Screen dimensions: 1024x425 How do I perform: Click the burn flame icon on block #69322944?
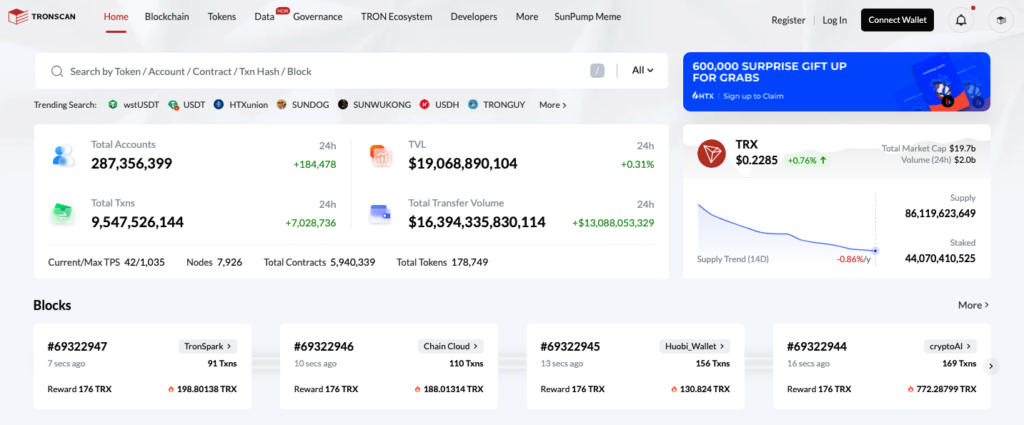pyautogui.click(x=910, y=389)
